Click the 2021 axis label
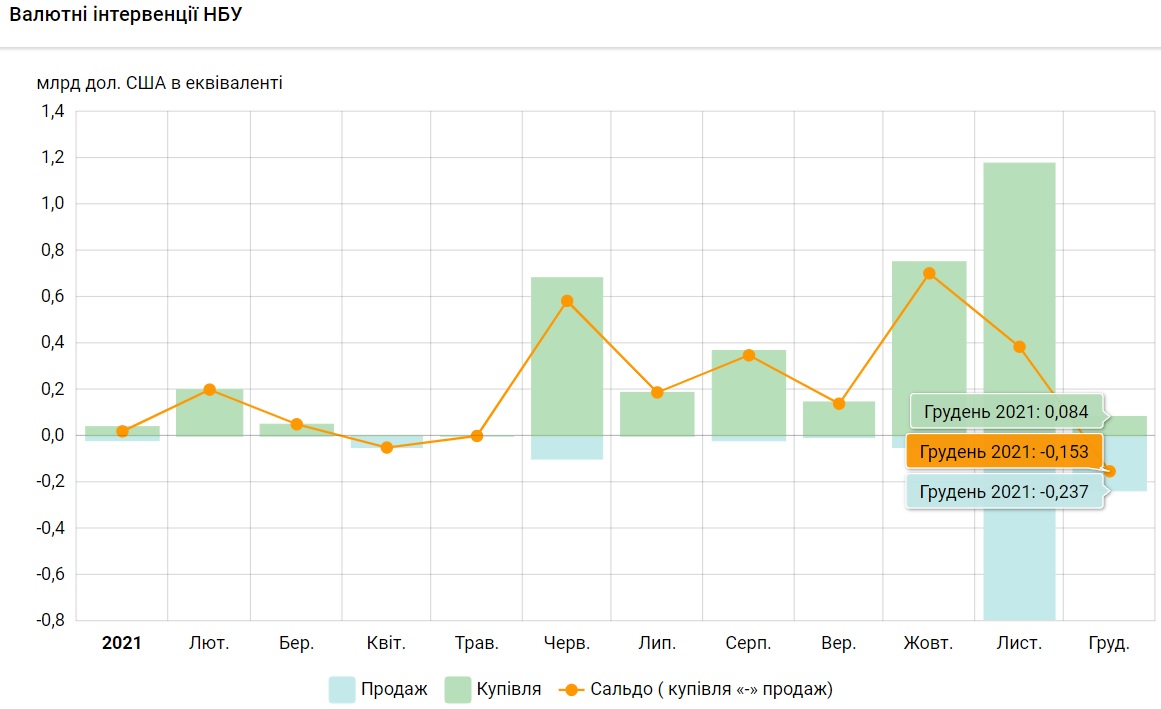The height and width of the screenshot is (709, 1161). tap(122, 643)
